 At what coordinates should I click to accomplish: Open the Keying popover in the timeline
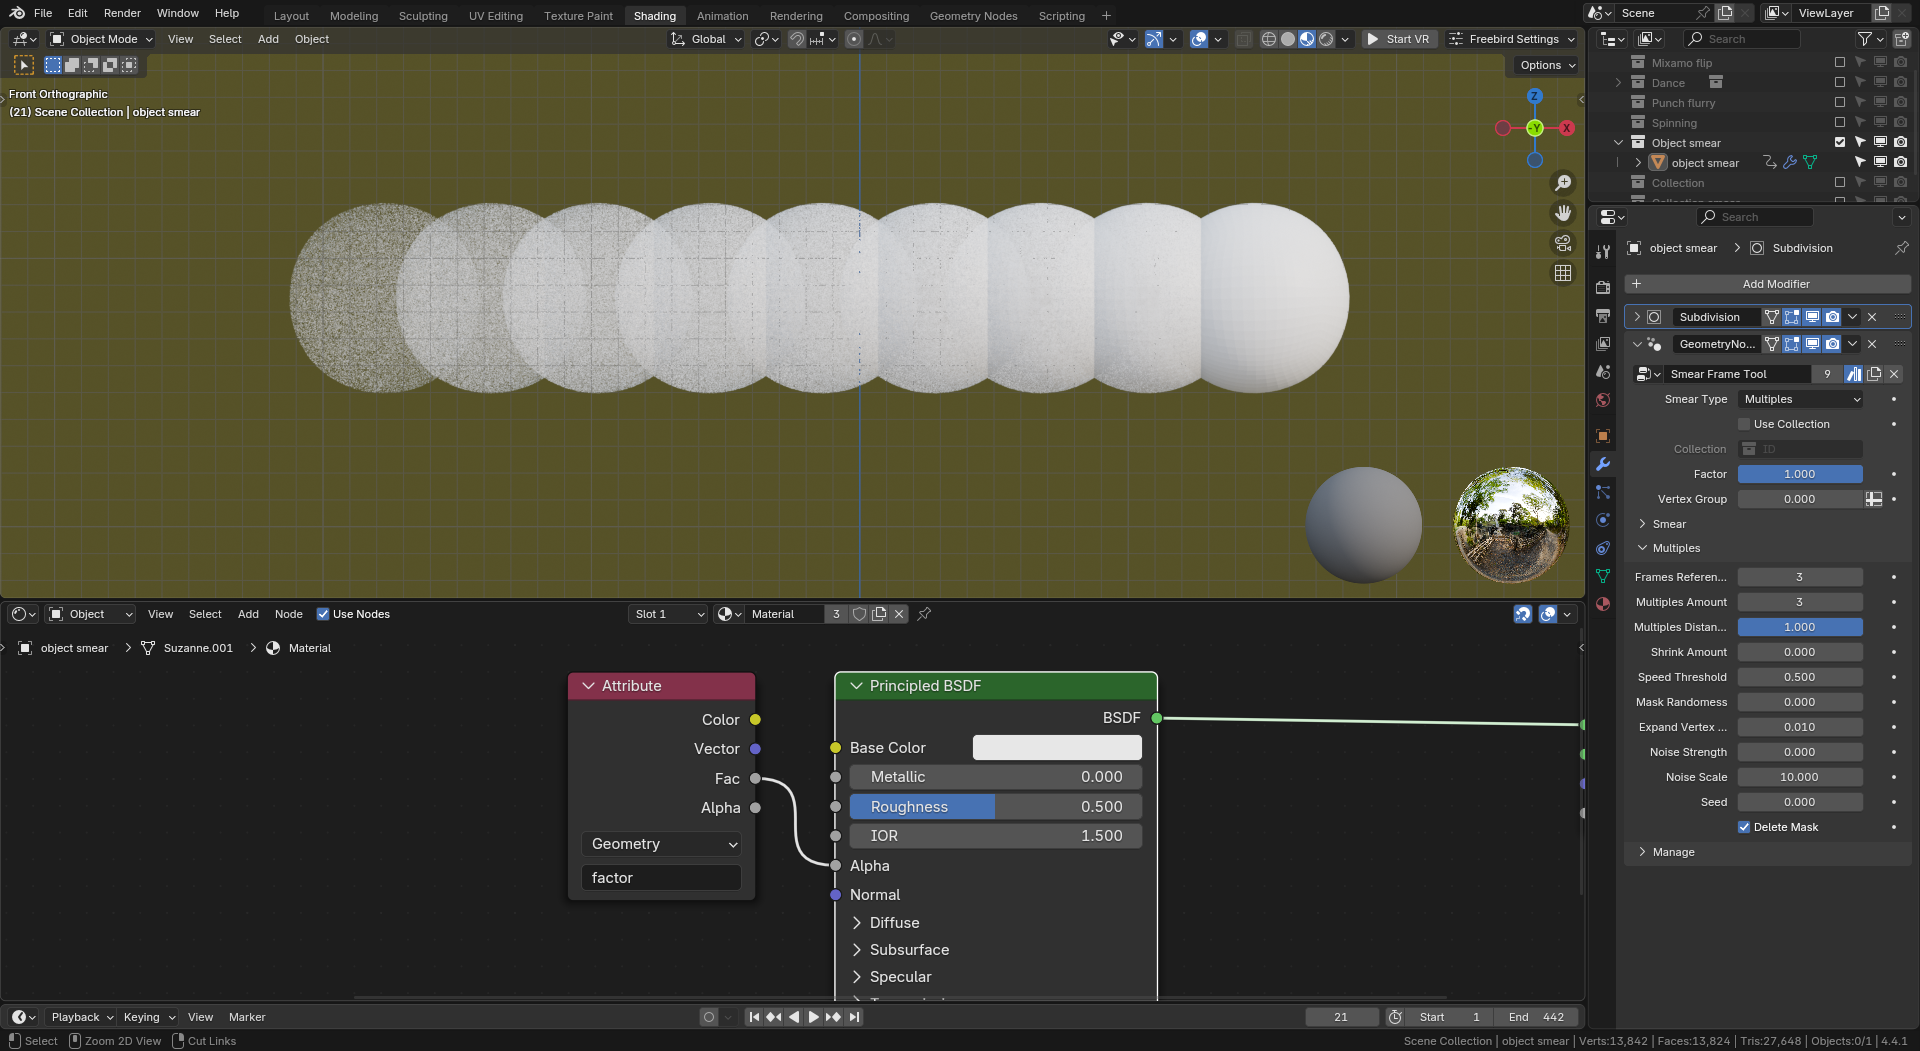pyautogui.click(x=148, y=1017)
